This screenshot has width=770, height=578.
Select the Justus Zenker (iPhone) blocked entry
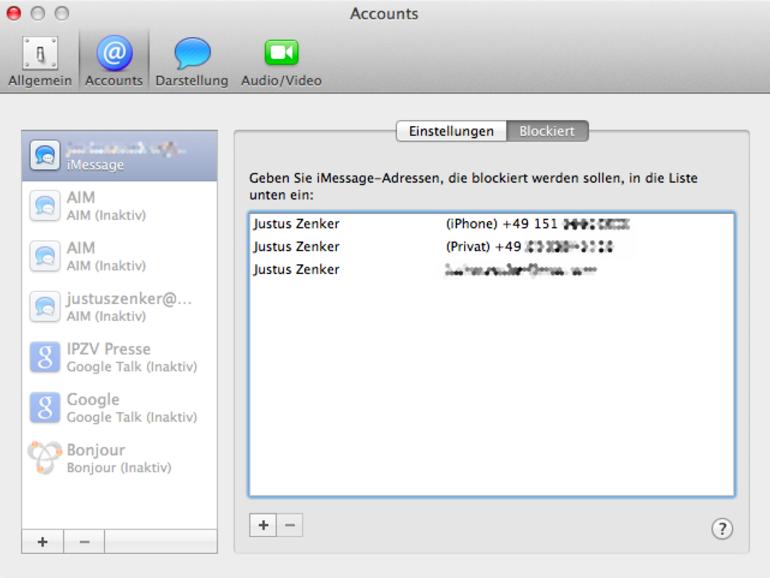491,224
